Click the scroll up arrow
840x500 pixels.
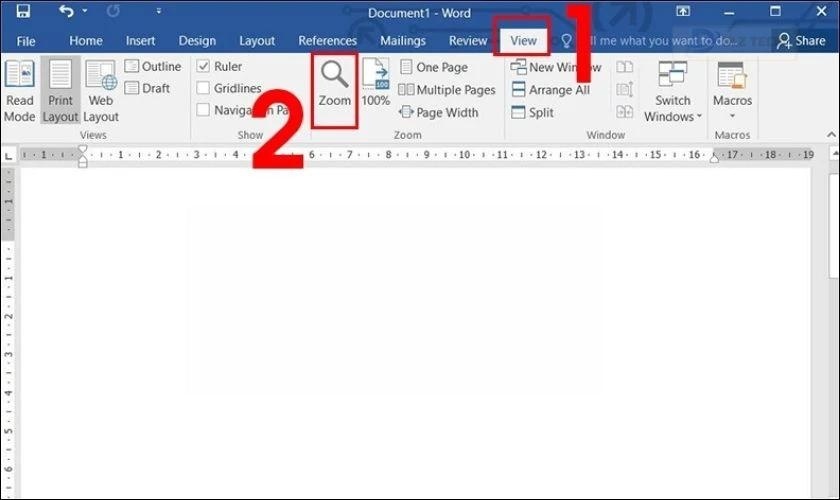coord(834,154)
